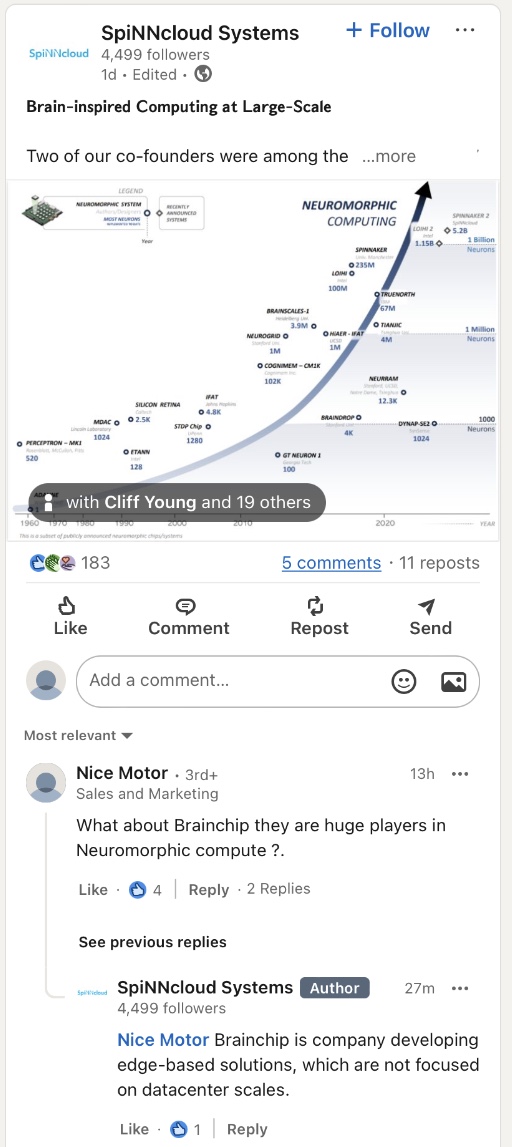Click the add image icon in comment box
The width and height of the screenshot is (512, 1147).
[453, 681]
